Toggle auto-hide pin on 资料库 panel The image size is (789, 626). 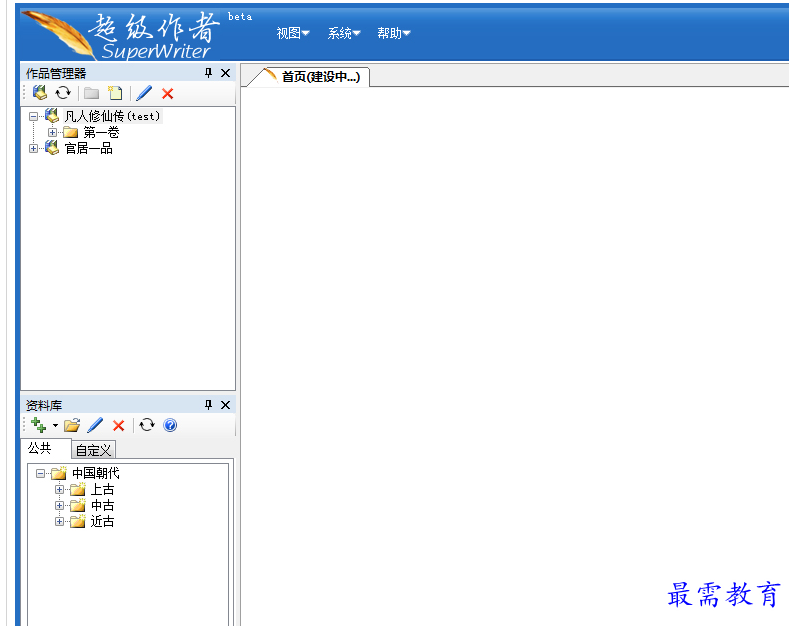pyautogui.click(x=209, y=405)
